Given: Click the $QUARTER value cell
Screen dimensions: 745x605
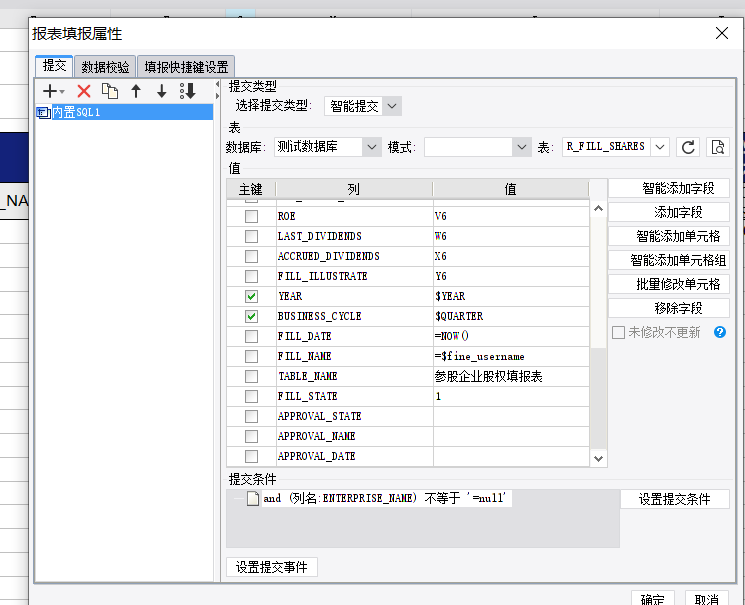Looking at the screenshot, I should 511,317.
